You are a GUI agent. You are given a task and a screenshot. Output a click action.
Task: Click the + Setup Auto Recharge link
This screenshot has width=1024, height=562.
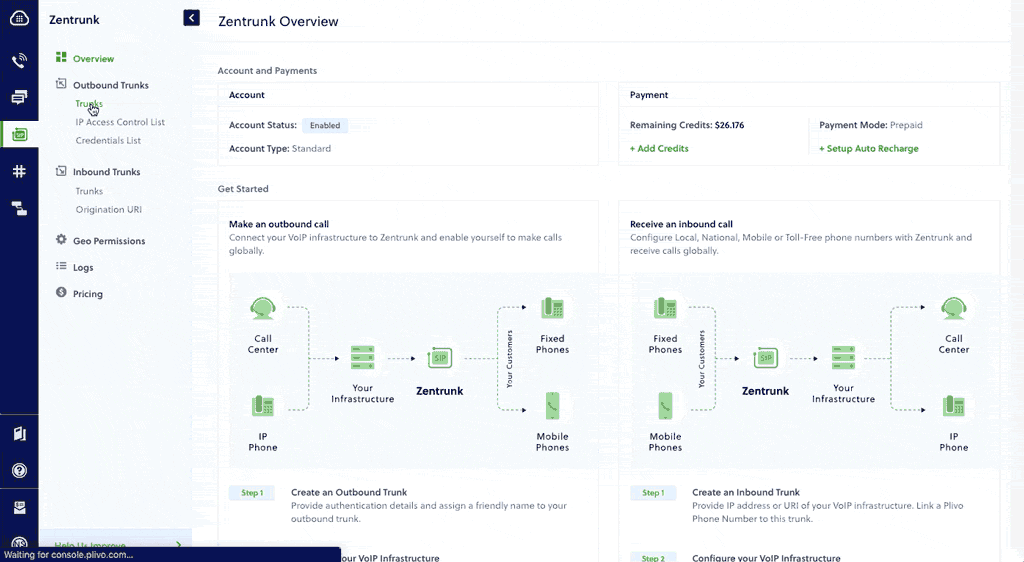[x=869, y=149]
